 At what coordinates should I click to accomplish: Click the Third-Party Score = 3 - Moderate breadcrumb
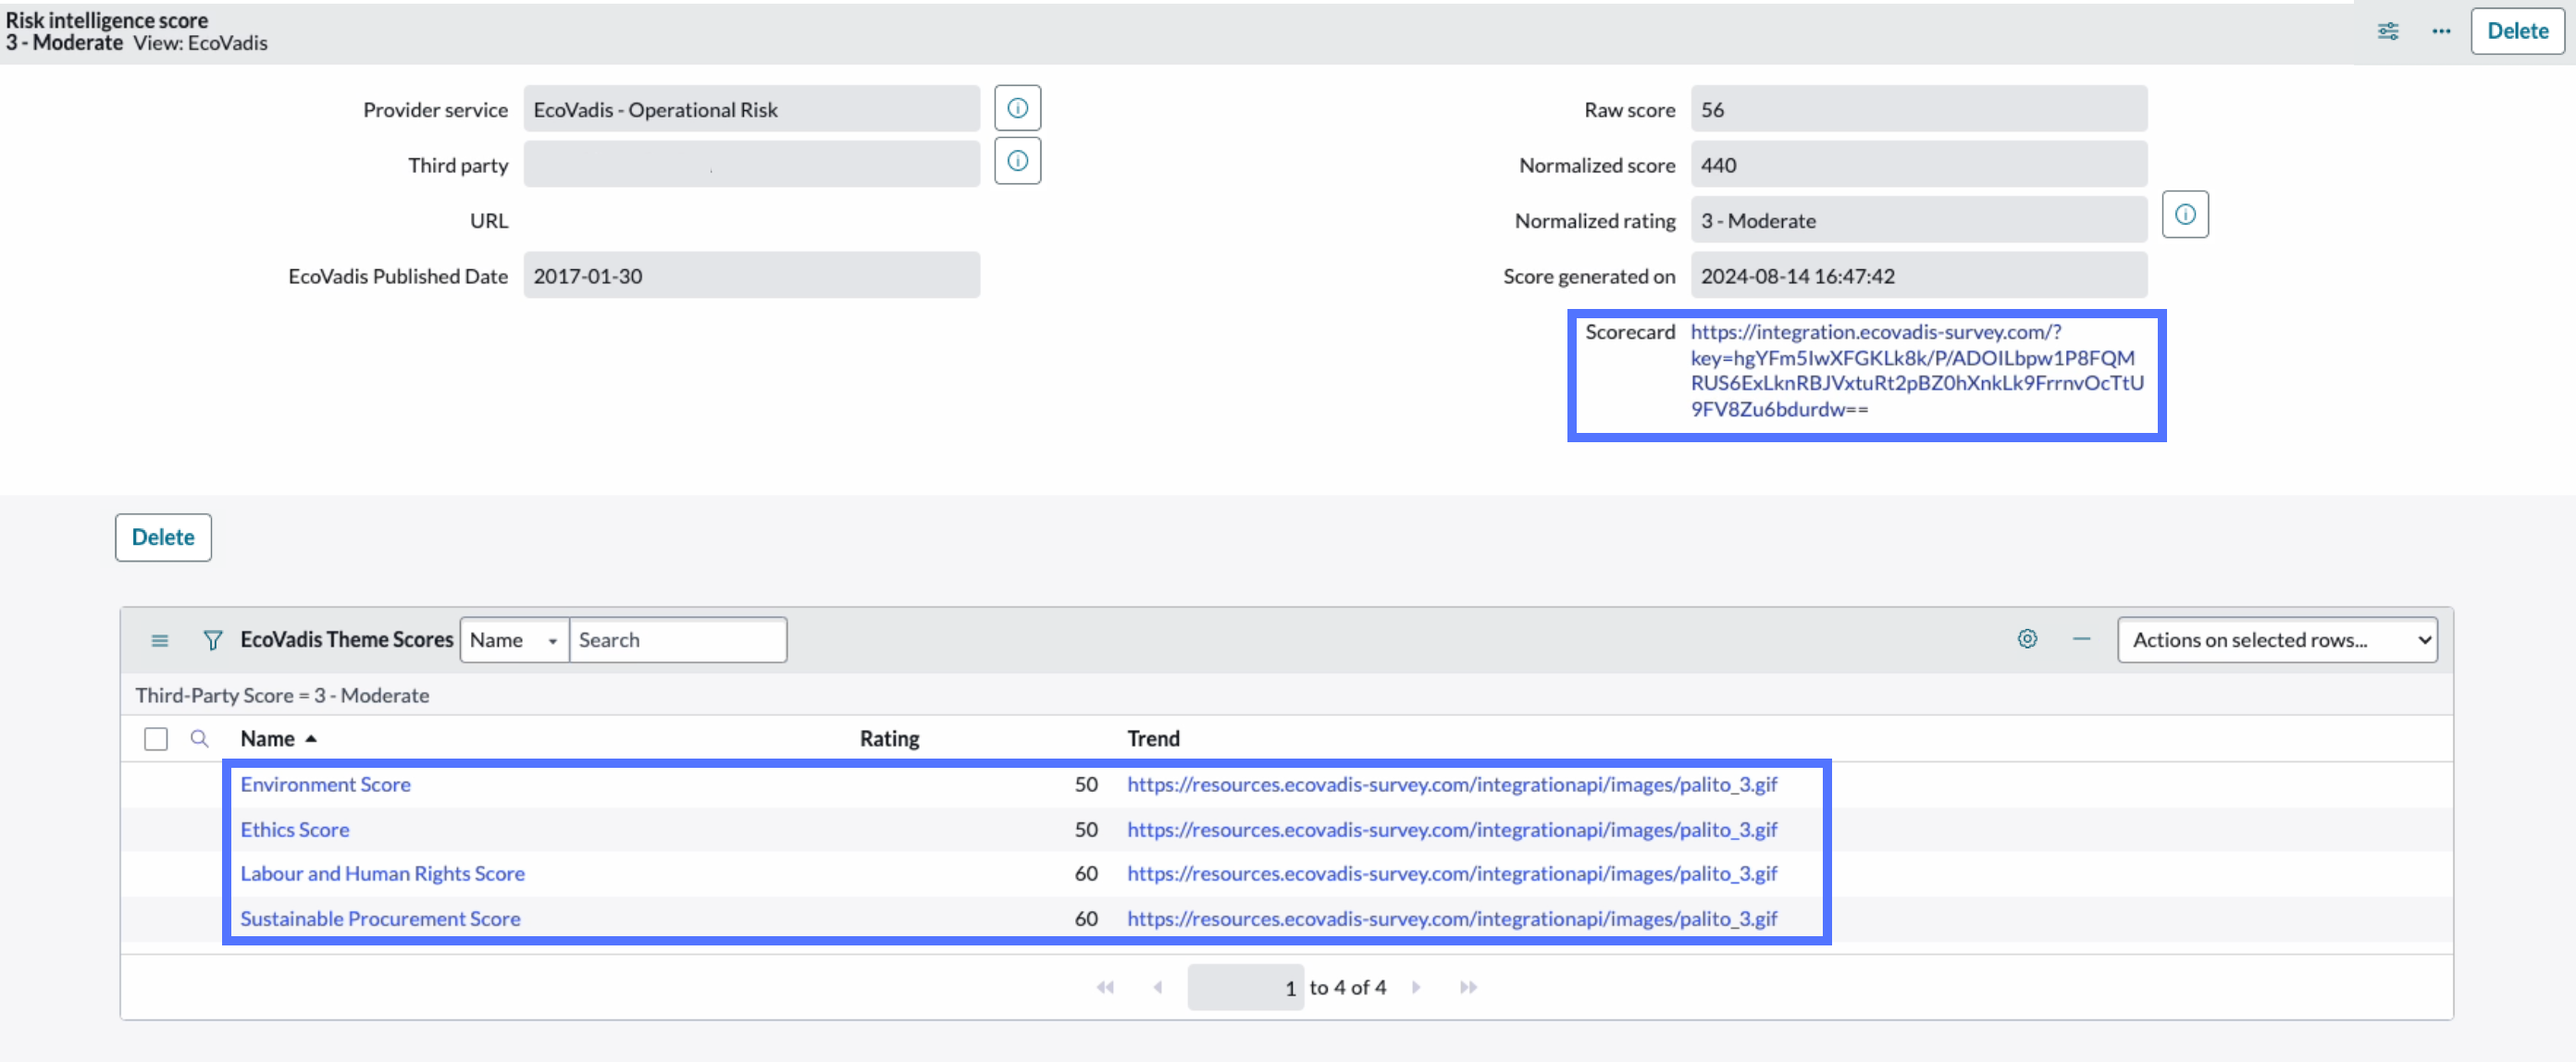(282, 695)
